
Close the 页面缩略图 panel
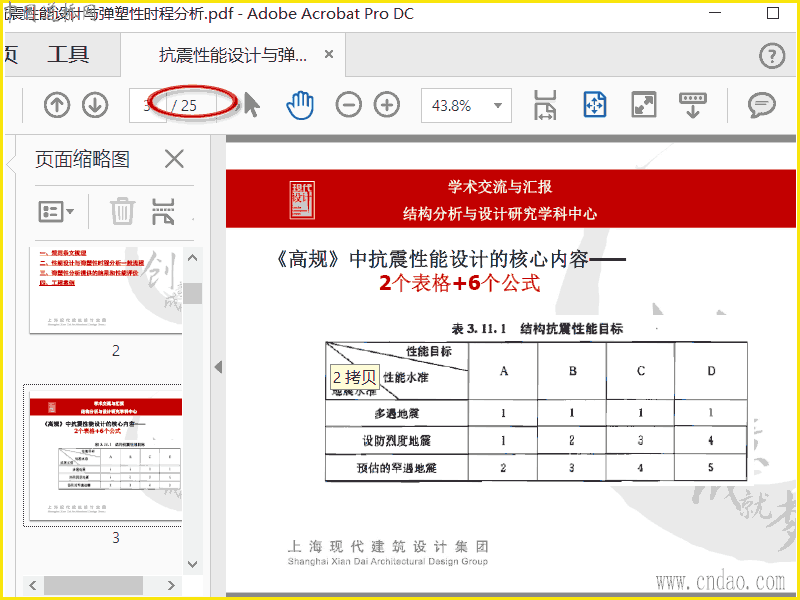coord(174,159)
